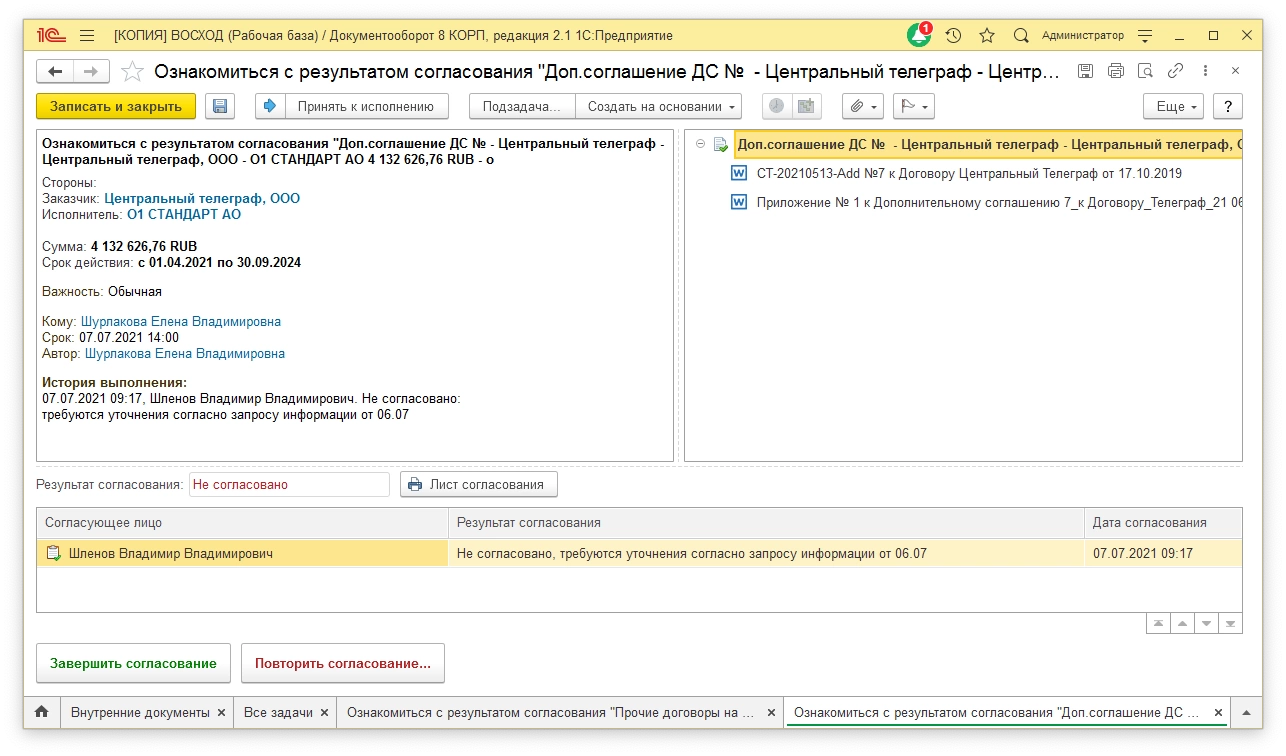Viewport: 1286px width, 756px height.
Task: Open the Автор link Шурлакова Елена Владимировна
Action: 185,353
